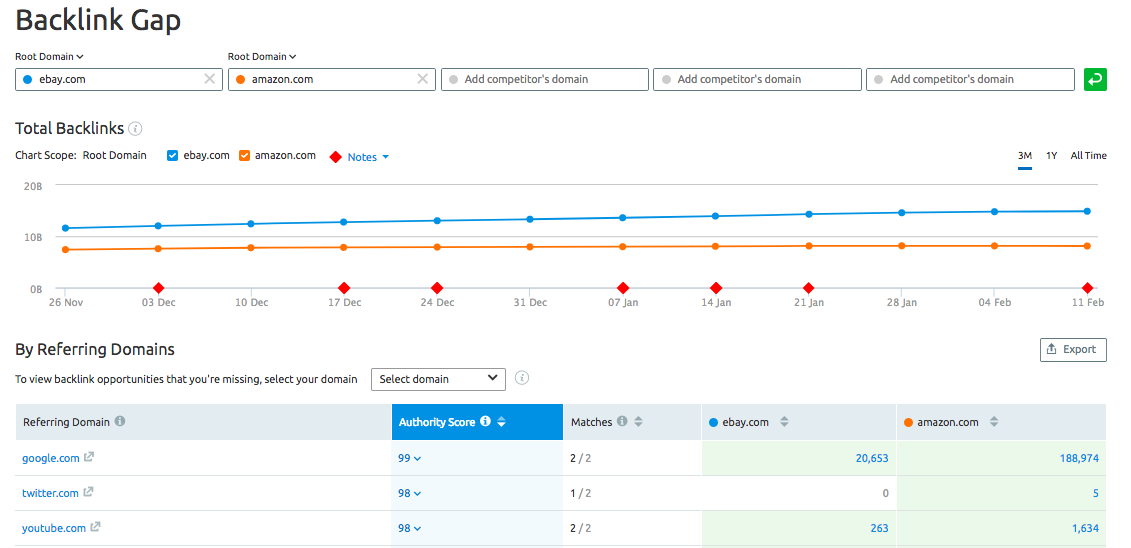The width and height of the screenshot is (1131, 548).
Task: Click the green compare arrow button
Action: tap(1095, 79)
